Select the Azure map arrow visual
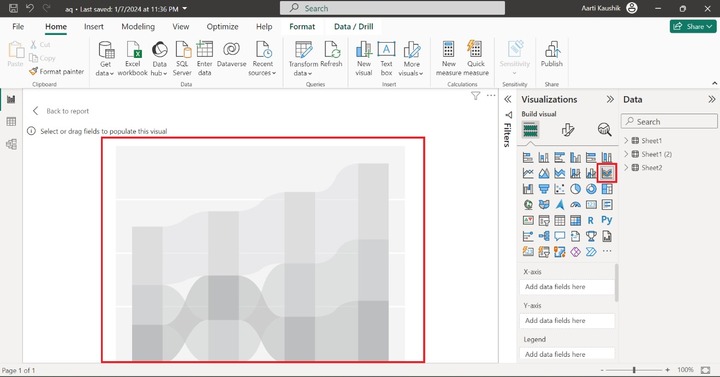720x377 pixels. pos(559,205)
